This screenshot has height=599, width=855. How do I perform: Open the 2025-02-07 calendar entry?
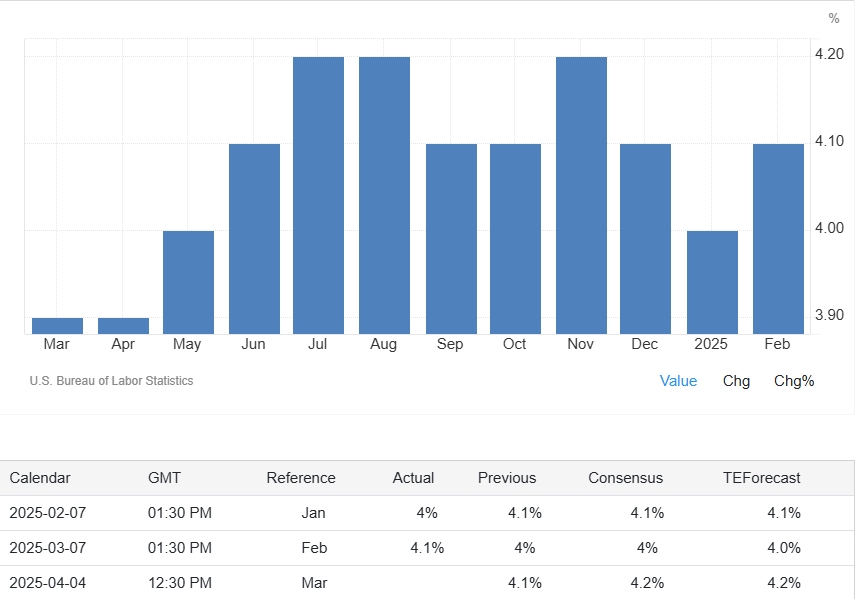pyautogui.click(x=48, y=513)
